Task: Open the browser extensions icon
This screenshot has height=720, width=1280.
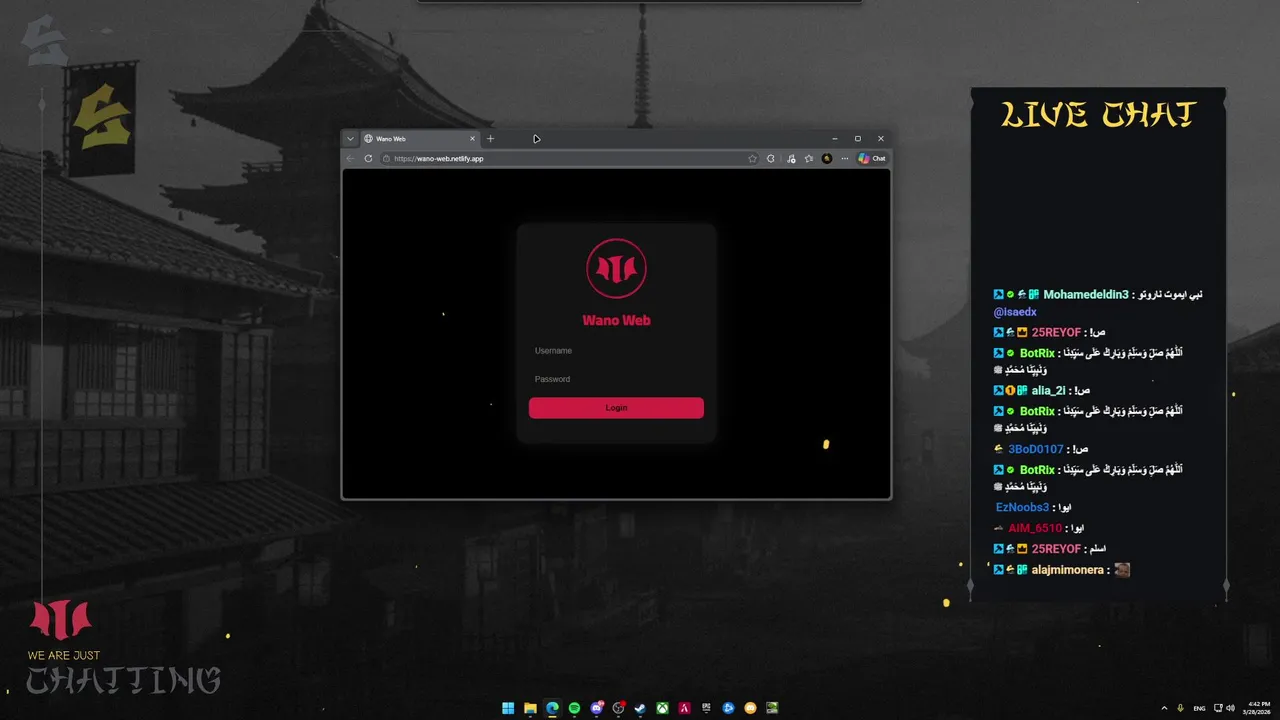Action: (771, 158)
